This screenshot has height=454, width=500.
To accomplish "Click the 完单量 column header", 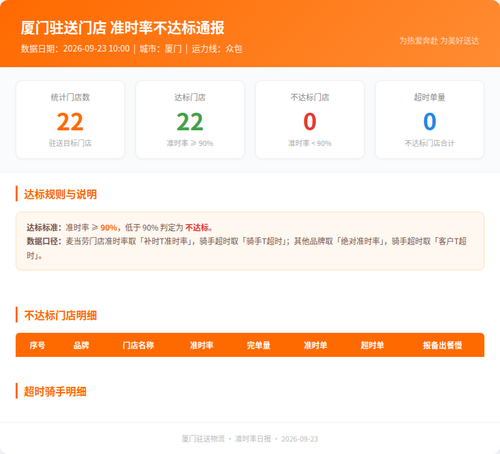I will point(259,345).
